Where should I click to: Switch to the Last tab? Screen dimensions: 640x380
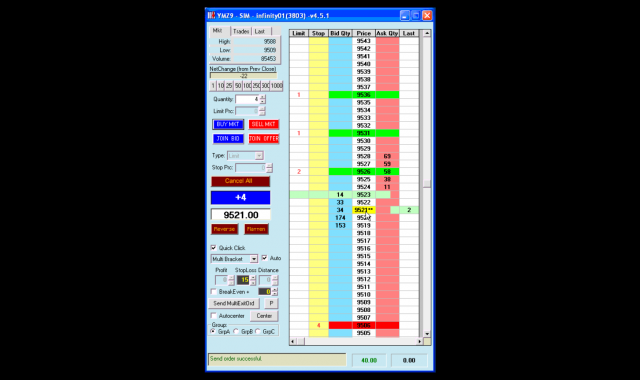click(x=260, y=31)
